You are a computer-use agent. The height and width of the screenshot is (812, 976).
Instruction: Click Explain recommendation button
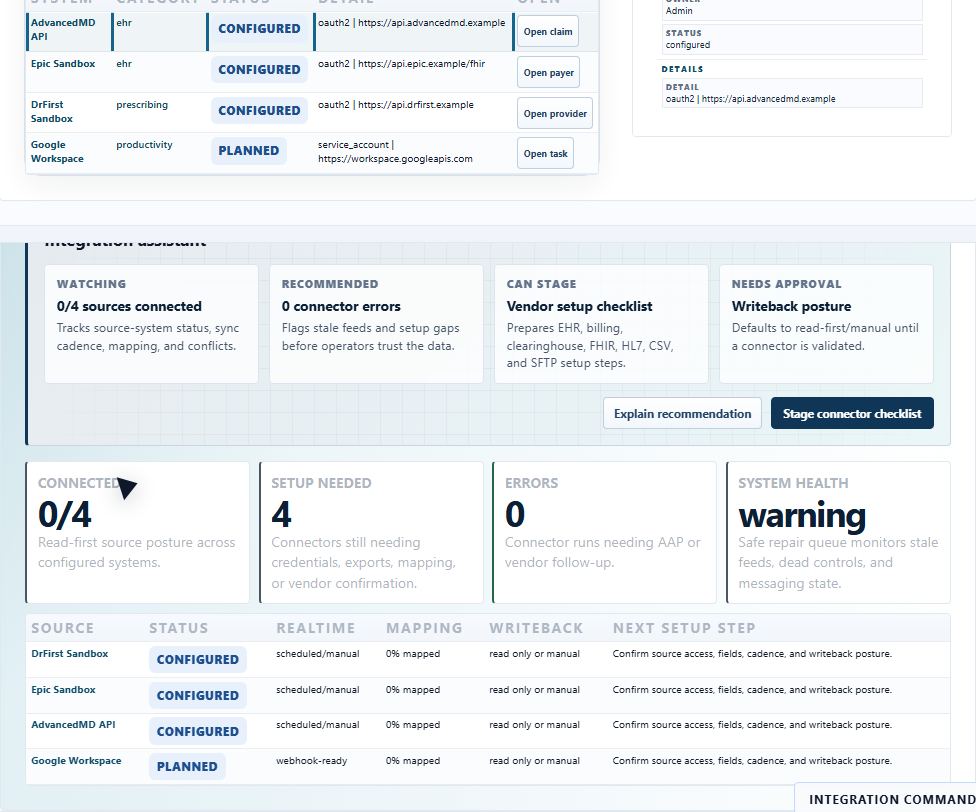coord(682,414)
